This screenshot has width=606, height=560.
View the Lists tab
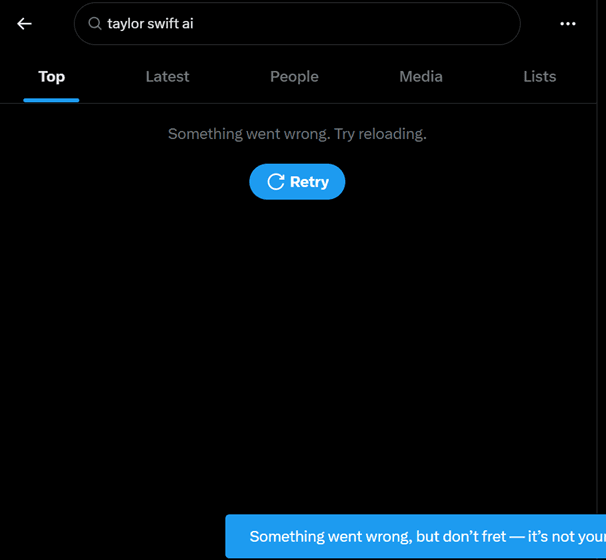(539, 77)
